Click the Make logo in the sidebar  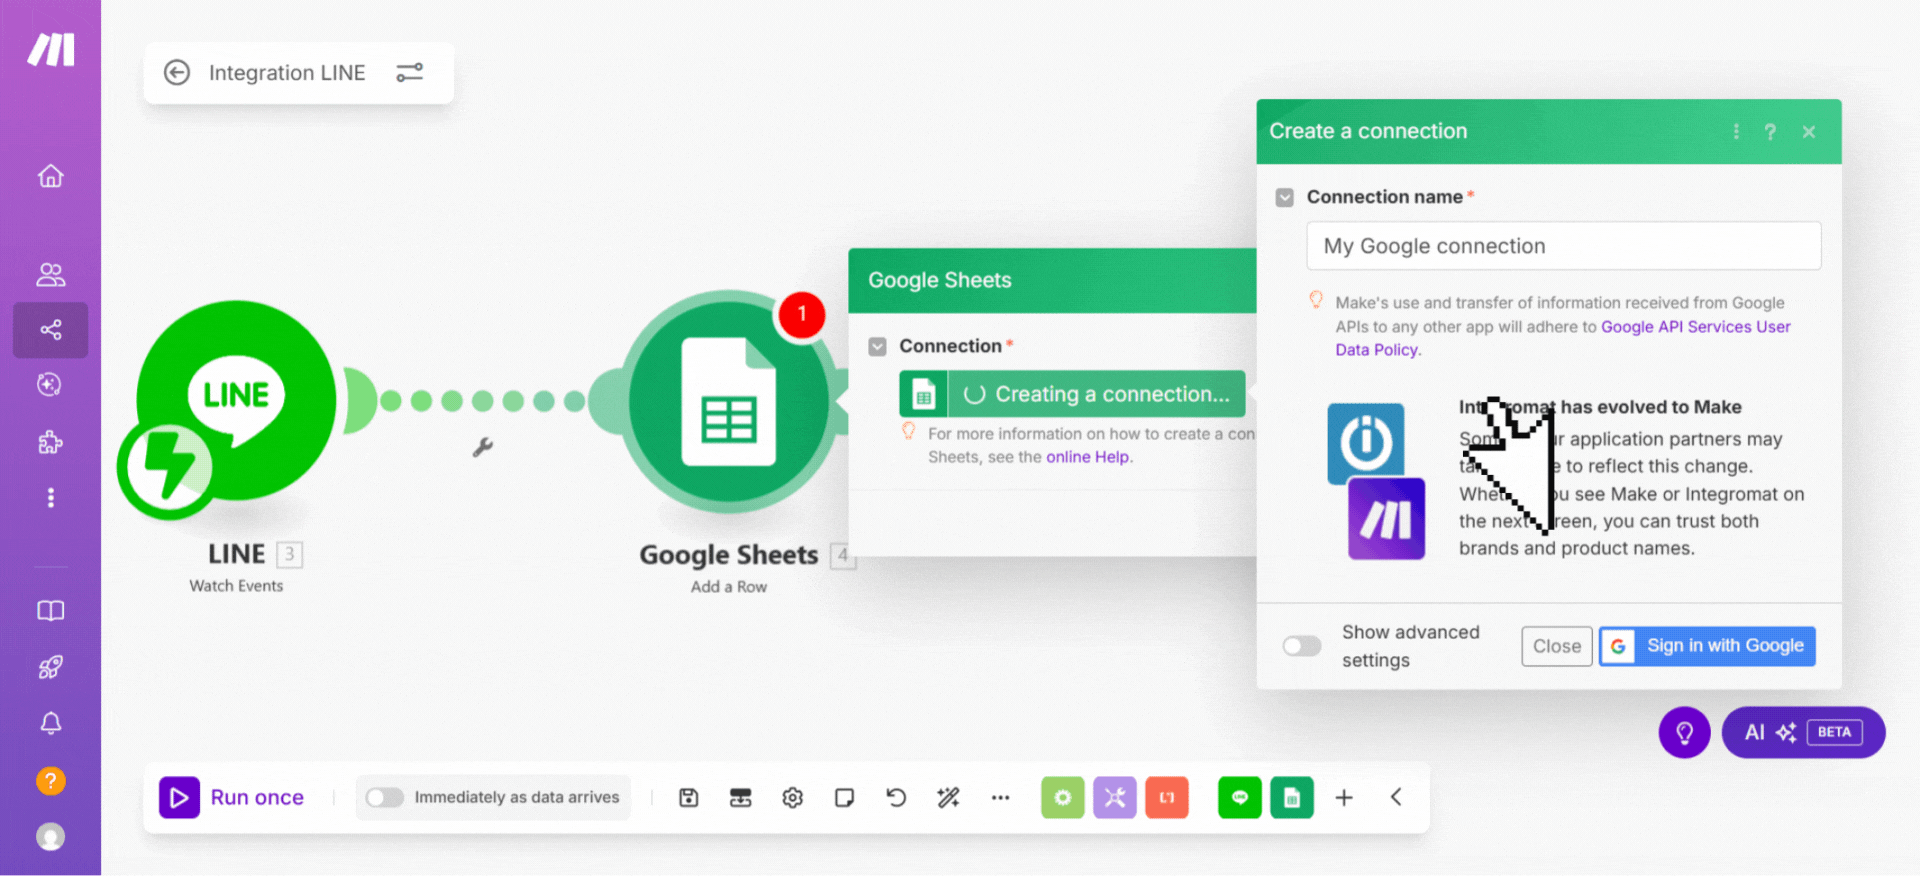pyautogui.click(x=51, y=49)
